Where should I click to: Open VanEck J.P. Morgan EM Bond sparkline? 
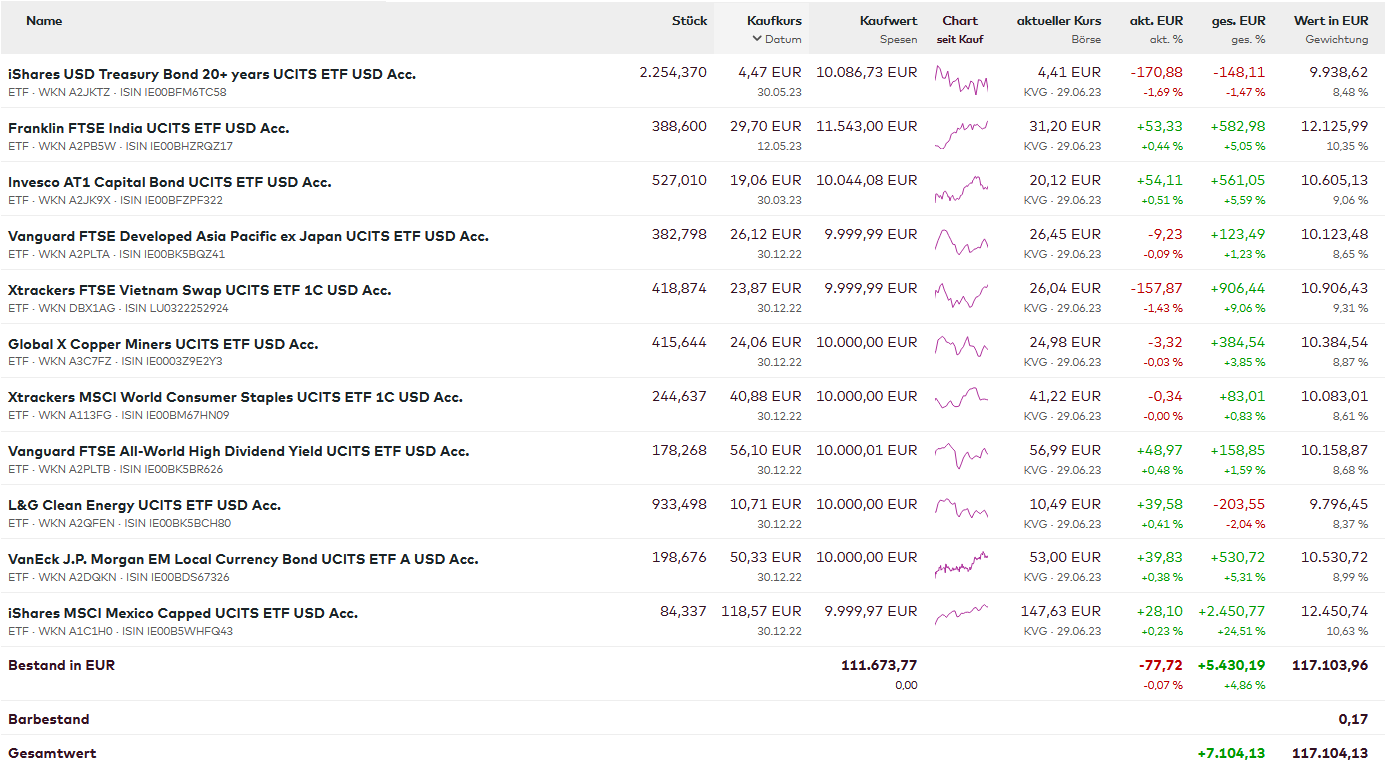click(961, 565)
